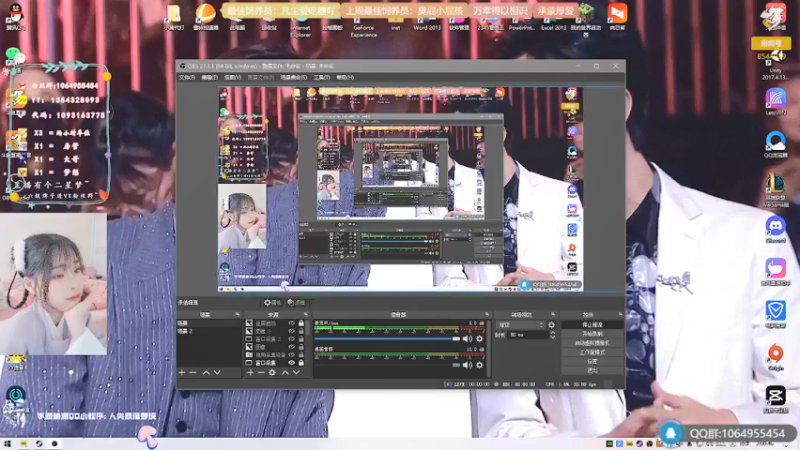The image size is (800, 450).
Task: Click the Start Recording button
Action: tap(592, 334)
